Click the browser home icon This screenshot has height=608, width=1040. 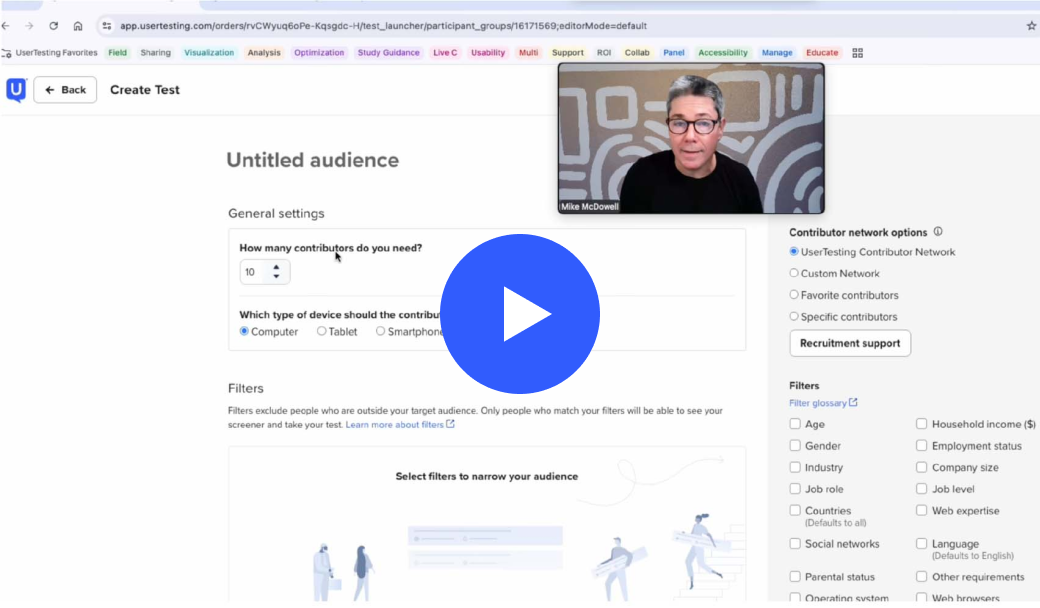pos(78,26)
